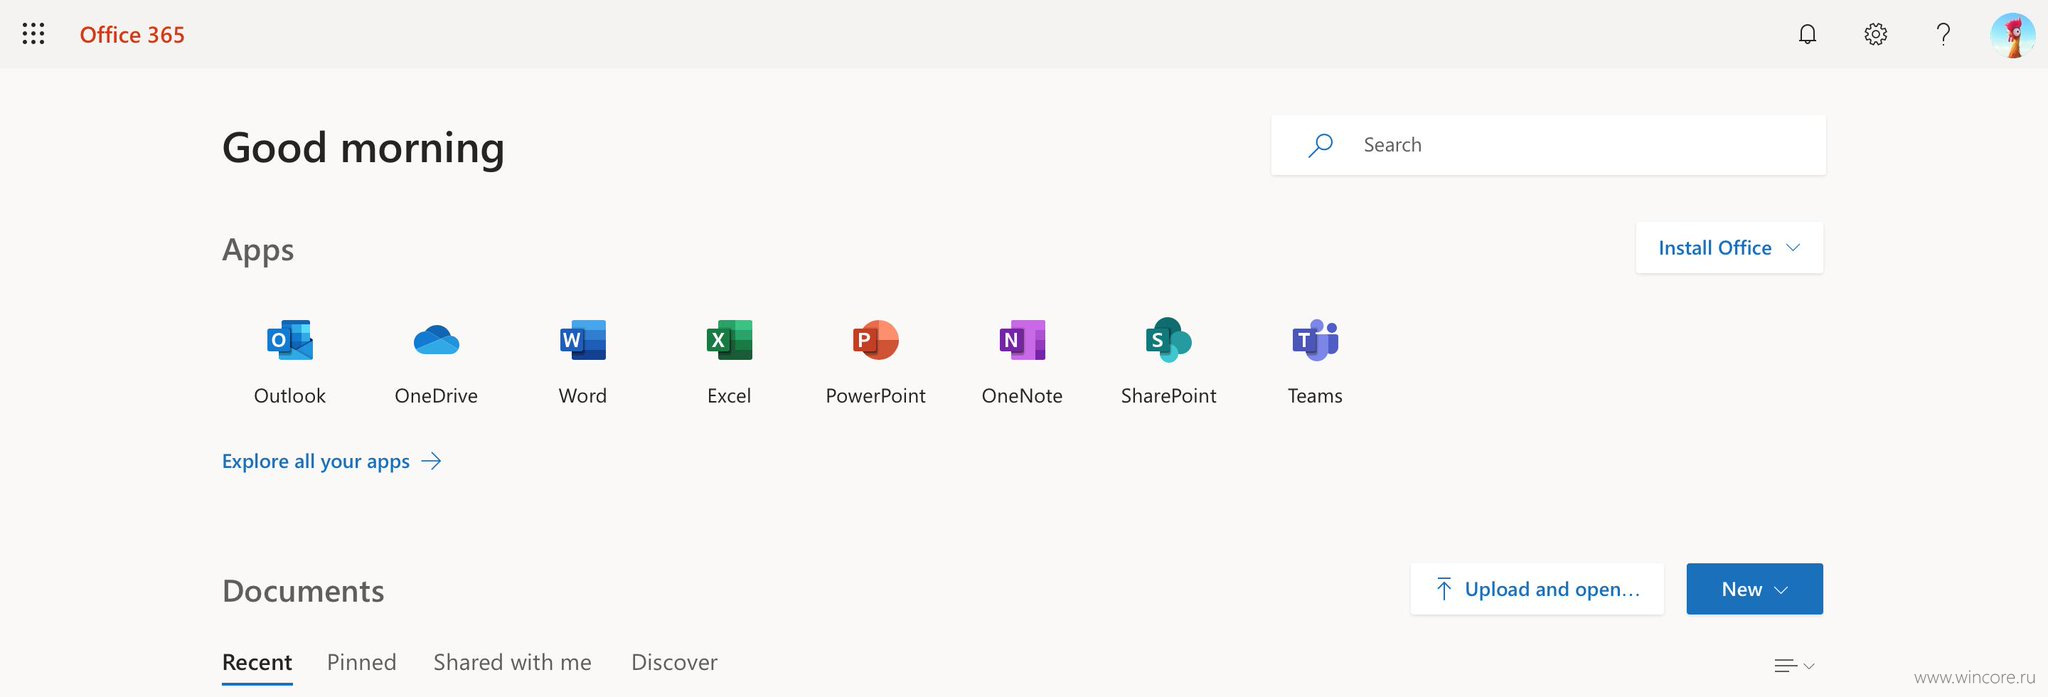Launch the Outlook app

[x=290, y=362]
